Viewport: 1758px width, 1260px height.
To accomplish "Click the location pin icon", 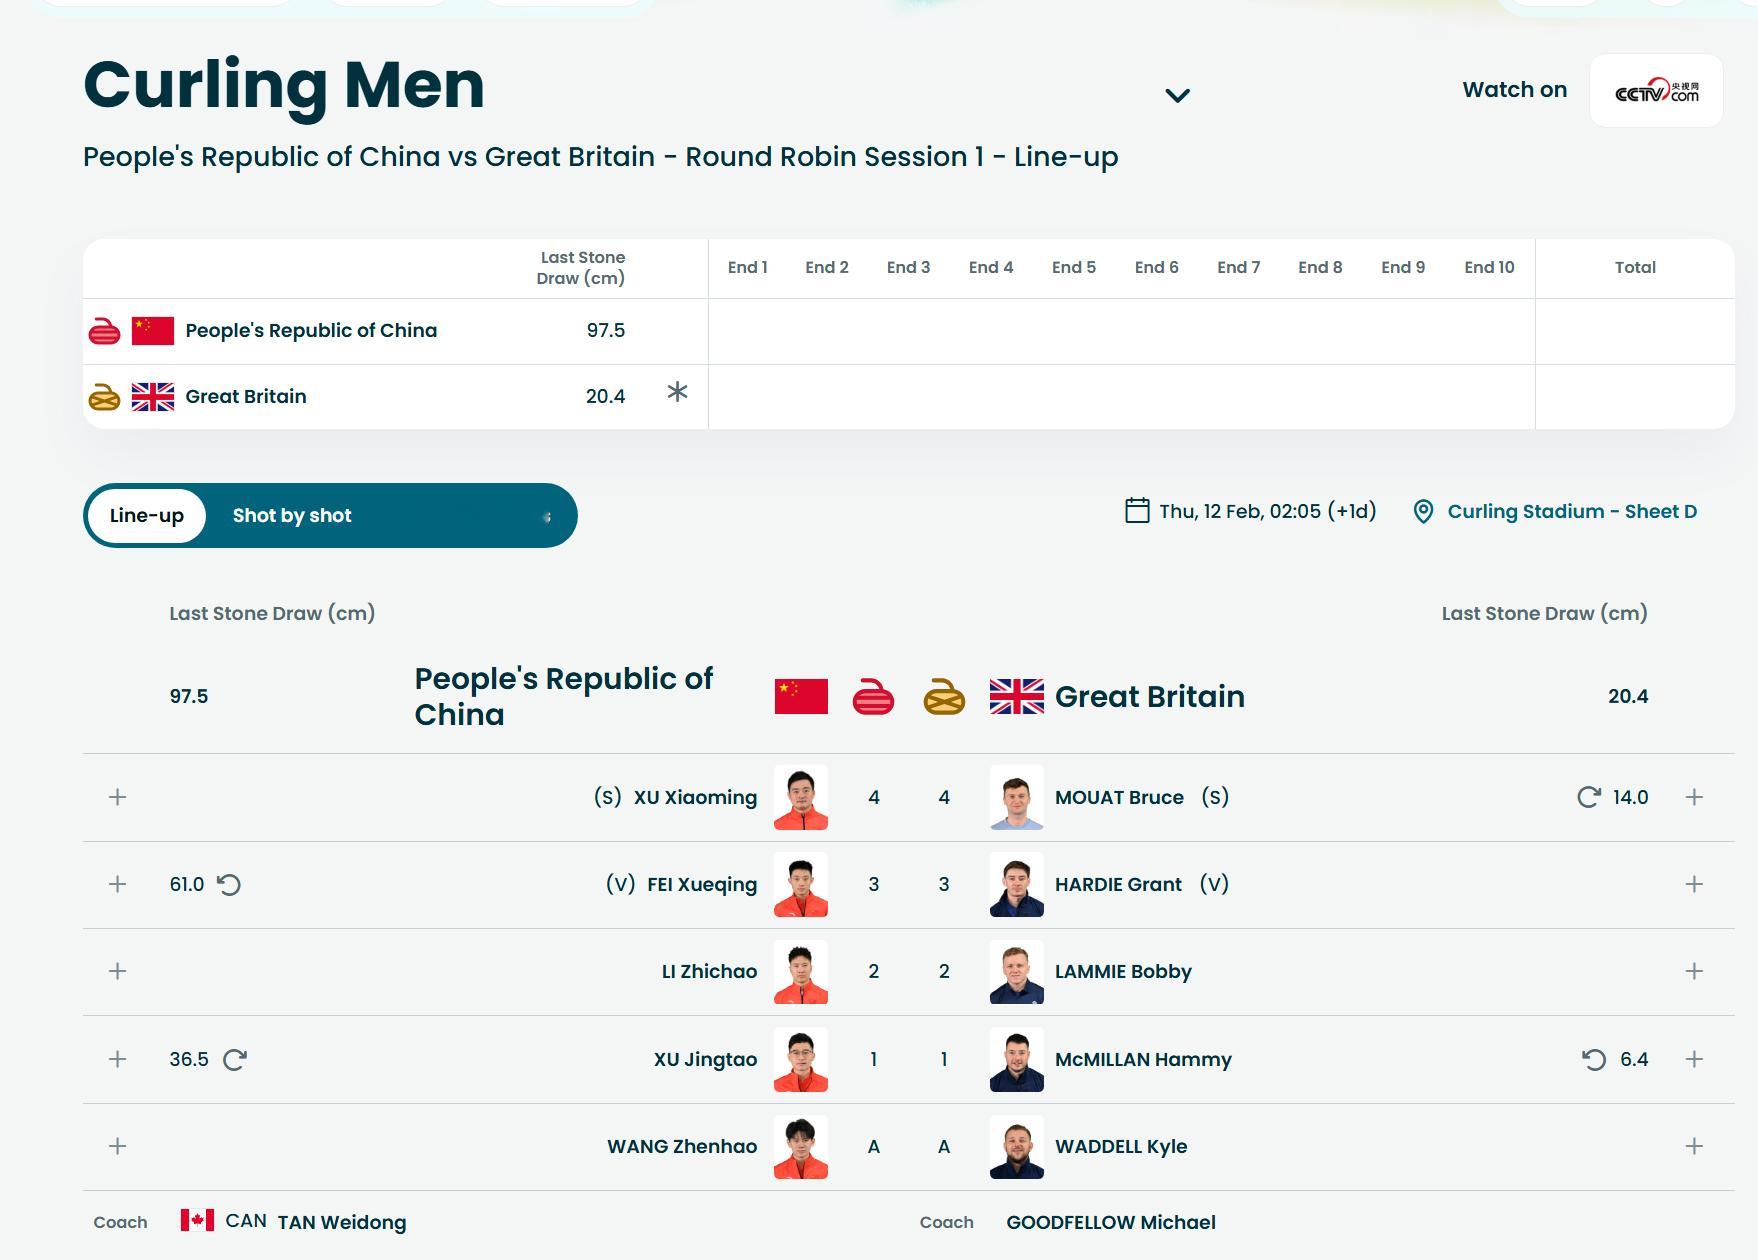I will coord(1423,512).
